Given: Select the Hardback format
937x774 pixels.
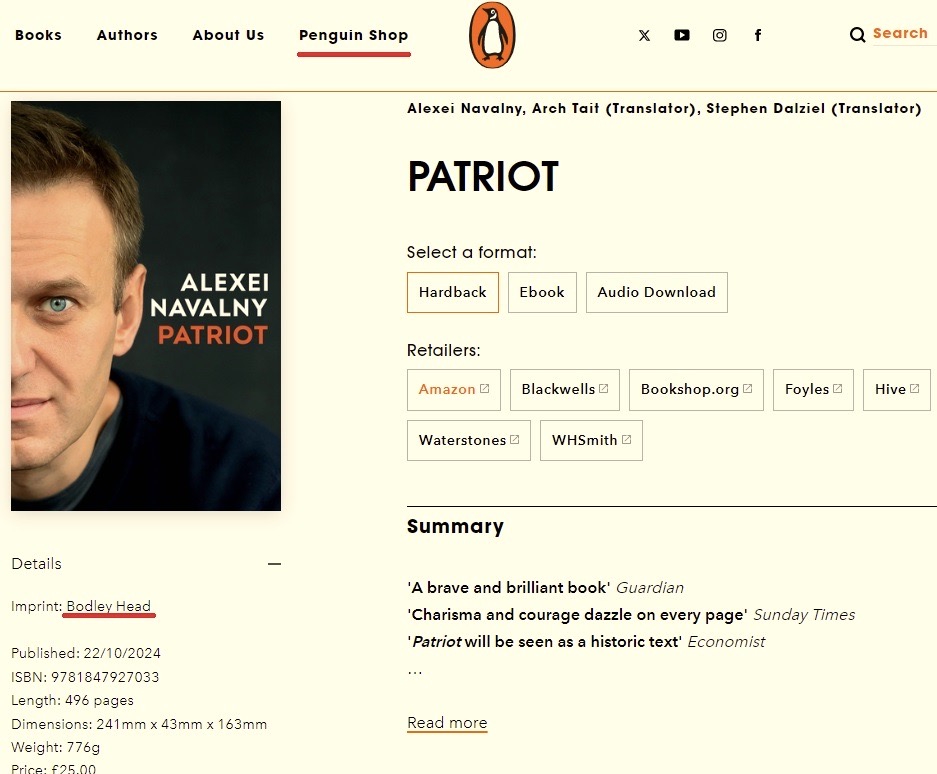Looking at the screenshot, I should pyautogui.click(x=453, y=292).
